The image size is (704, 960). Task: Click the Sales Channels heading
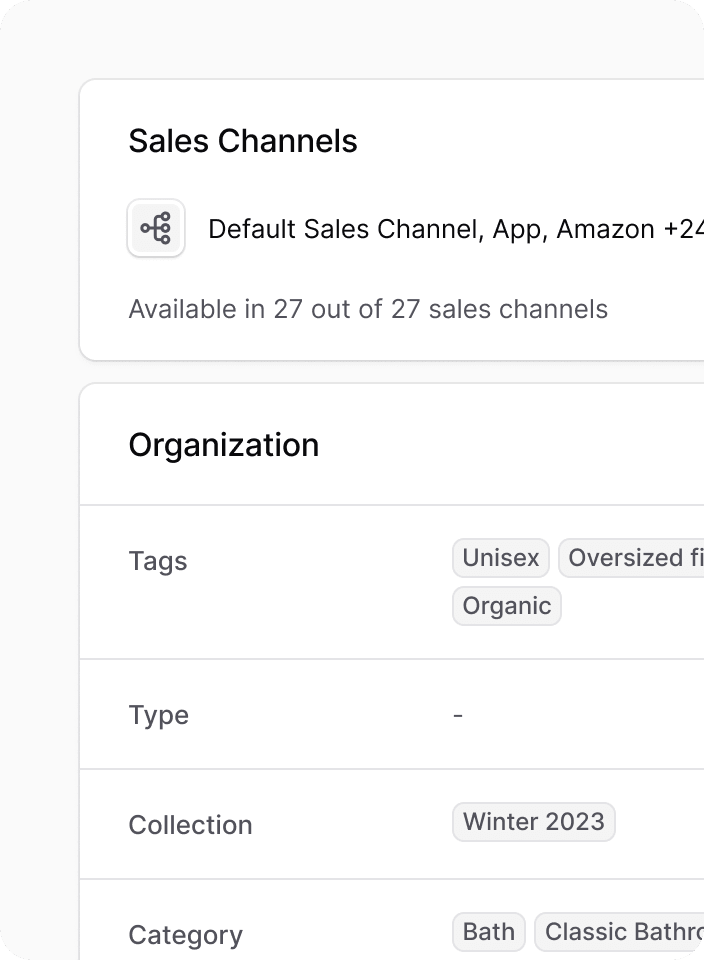pyautogui.click(x=243, y=141)
